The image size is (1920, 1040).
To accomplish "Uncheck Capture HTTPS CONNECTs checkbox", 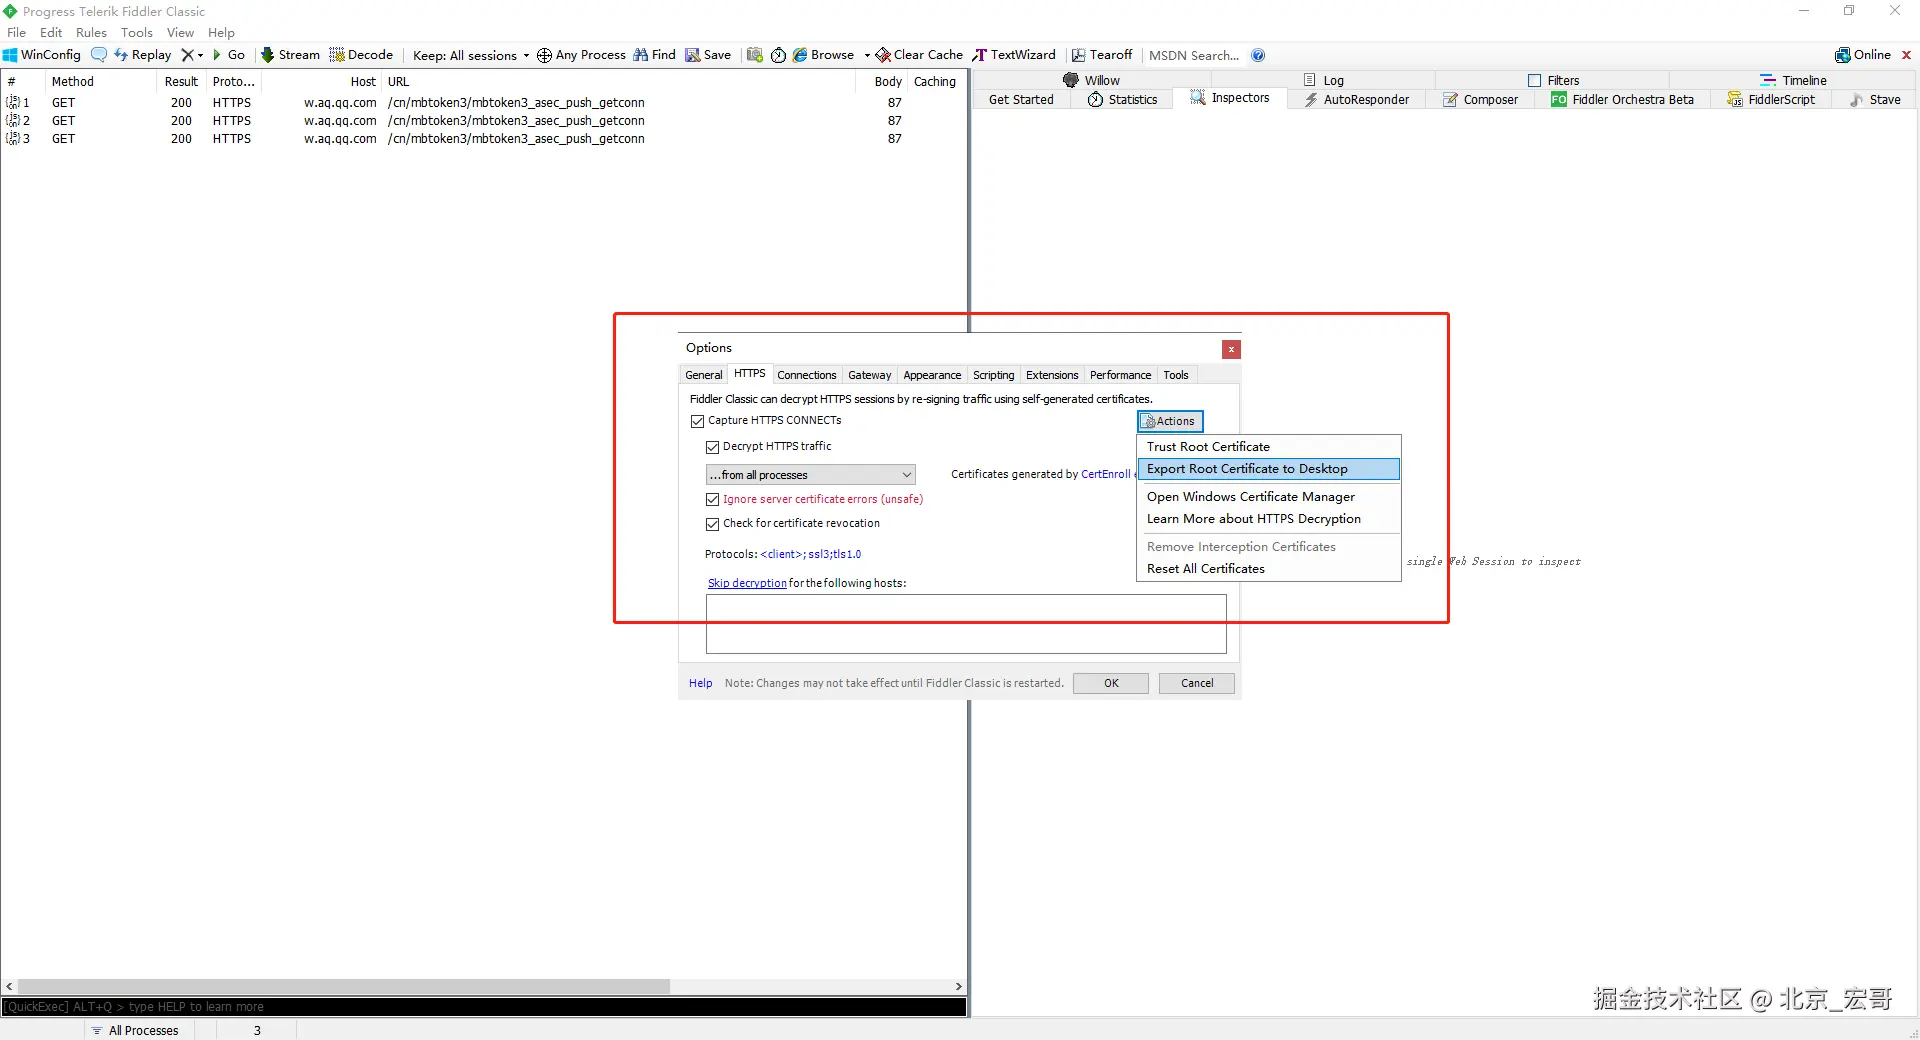I will (698, 421).
